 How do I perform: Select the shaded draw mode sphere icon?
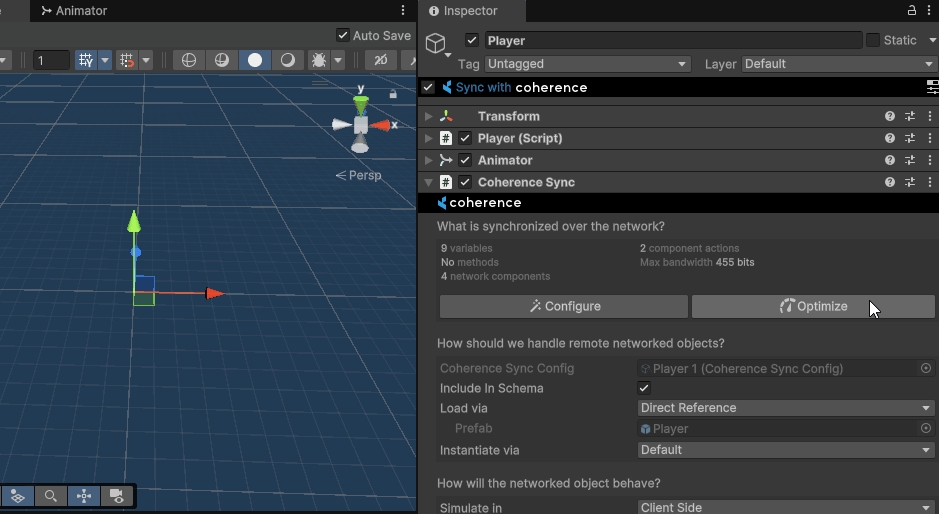pyautogui.click(x=255, y=60)
